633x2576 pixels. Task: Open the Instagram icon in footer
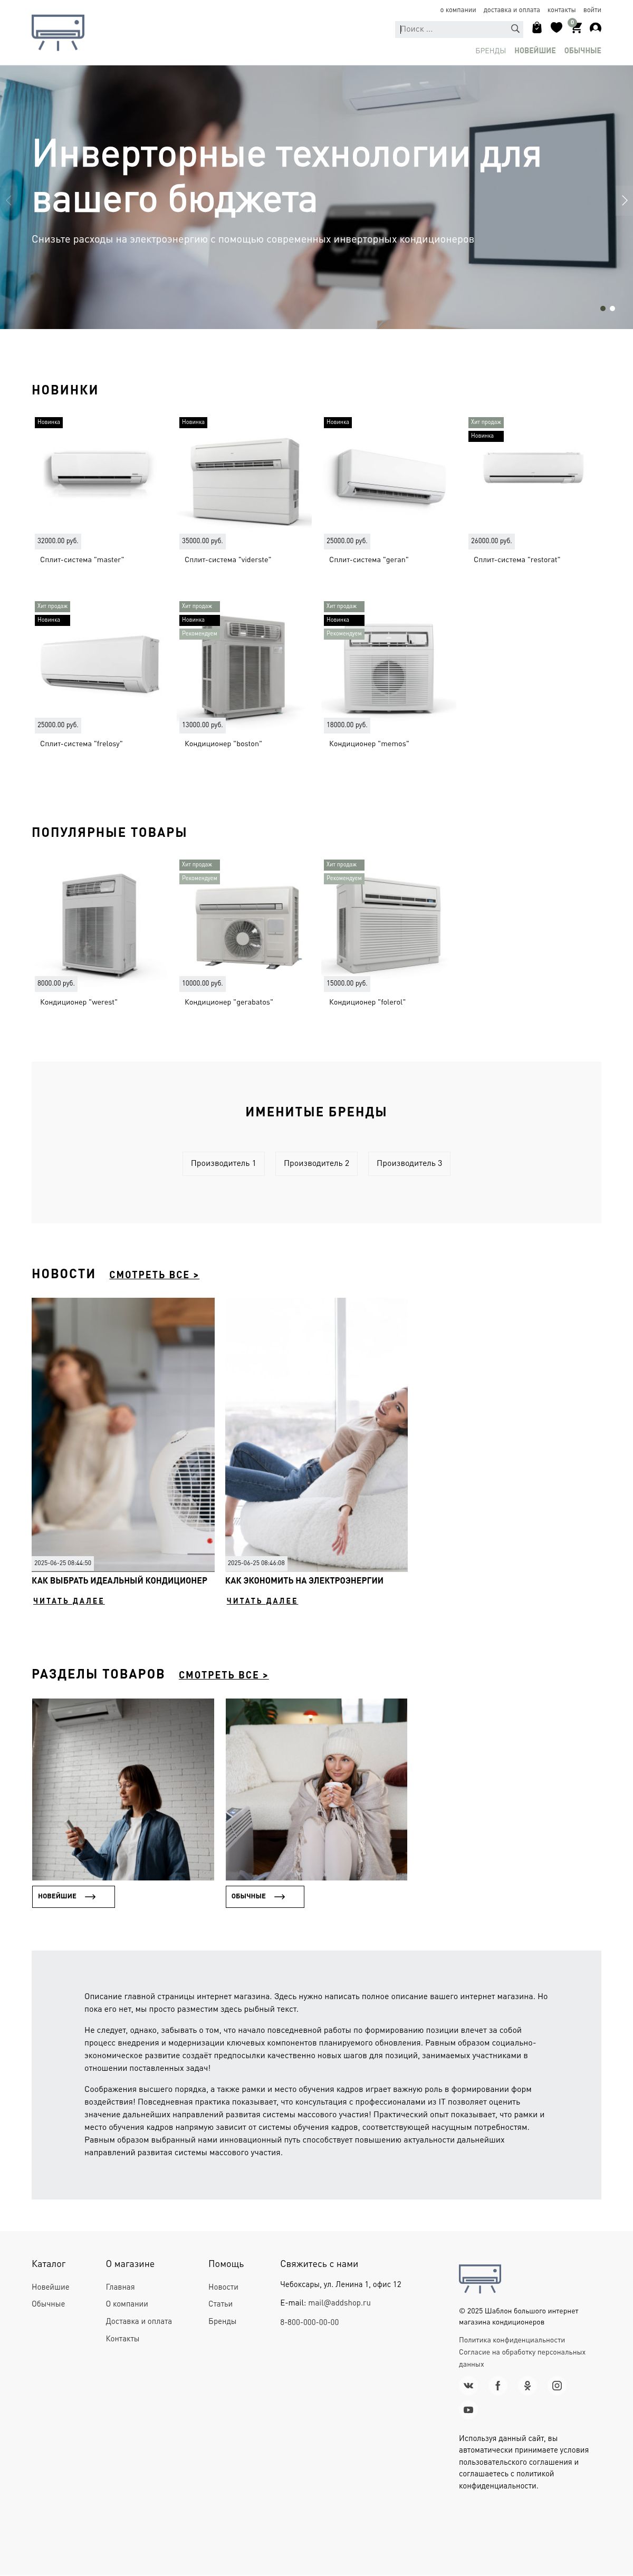pyautogui.click(x=557, y=2385)
